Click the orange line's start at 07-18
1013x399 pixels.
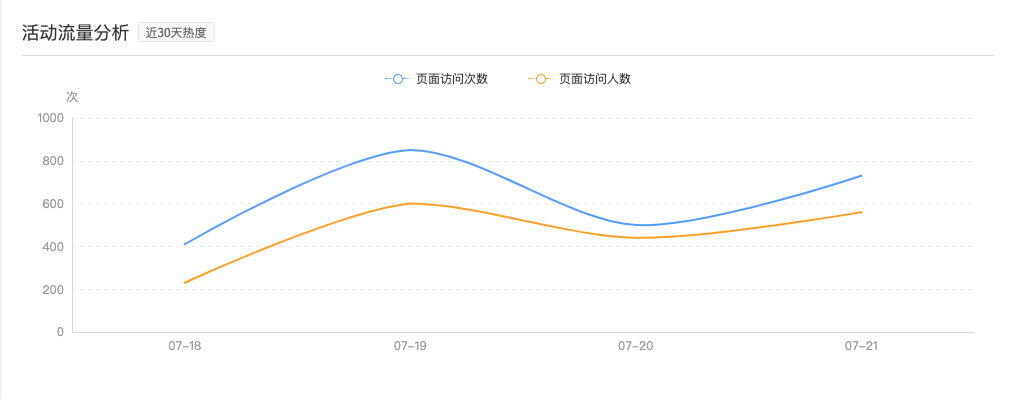[185, 283]
